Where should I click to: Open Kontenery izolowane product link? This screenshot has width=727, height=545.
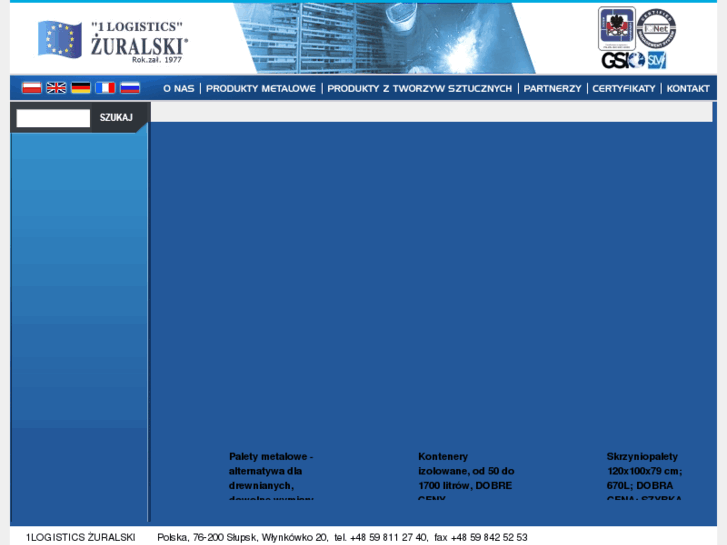466,476
